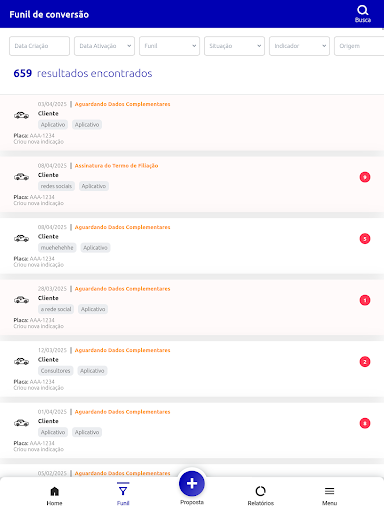
Task: Tap the blue plus Proposta button
Action: click(192, 483)
